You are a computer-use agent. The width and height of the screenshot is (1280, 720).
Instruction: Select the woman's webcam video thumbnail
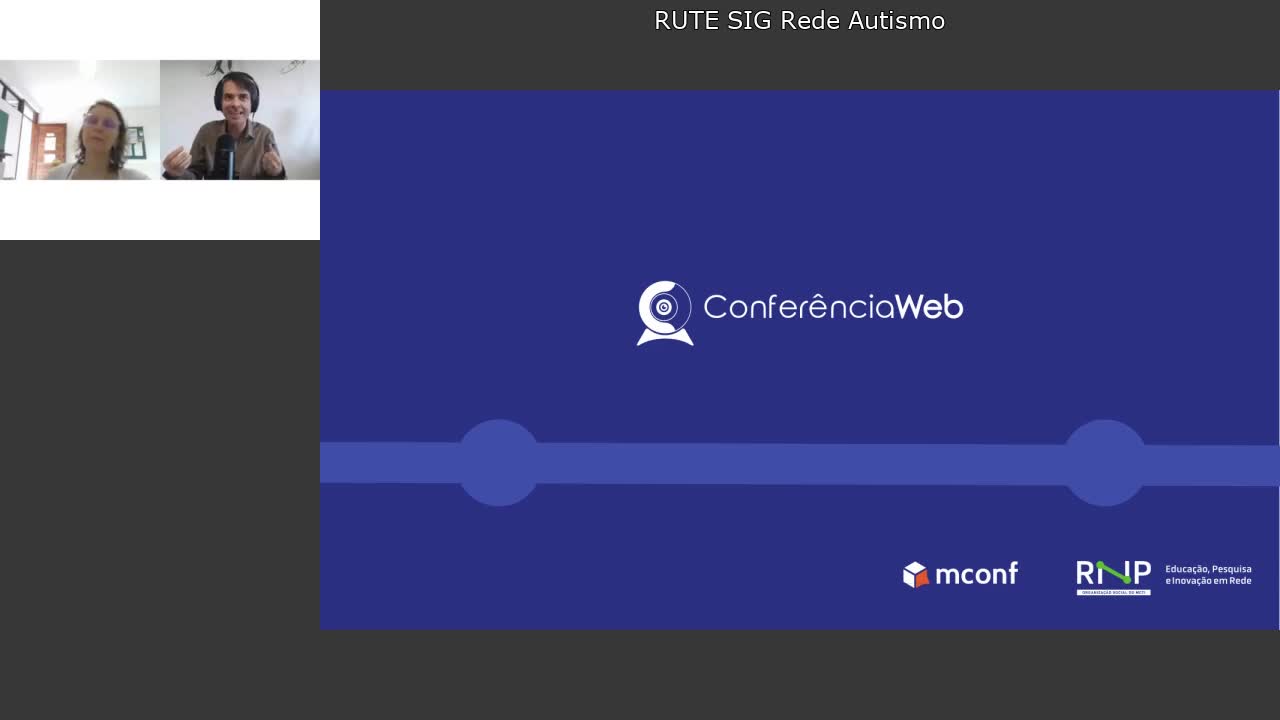click(80, 120)
